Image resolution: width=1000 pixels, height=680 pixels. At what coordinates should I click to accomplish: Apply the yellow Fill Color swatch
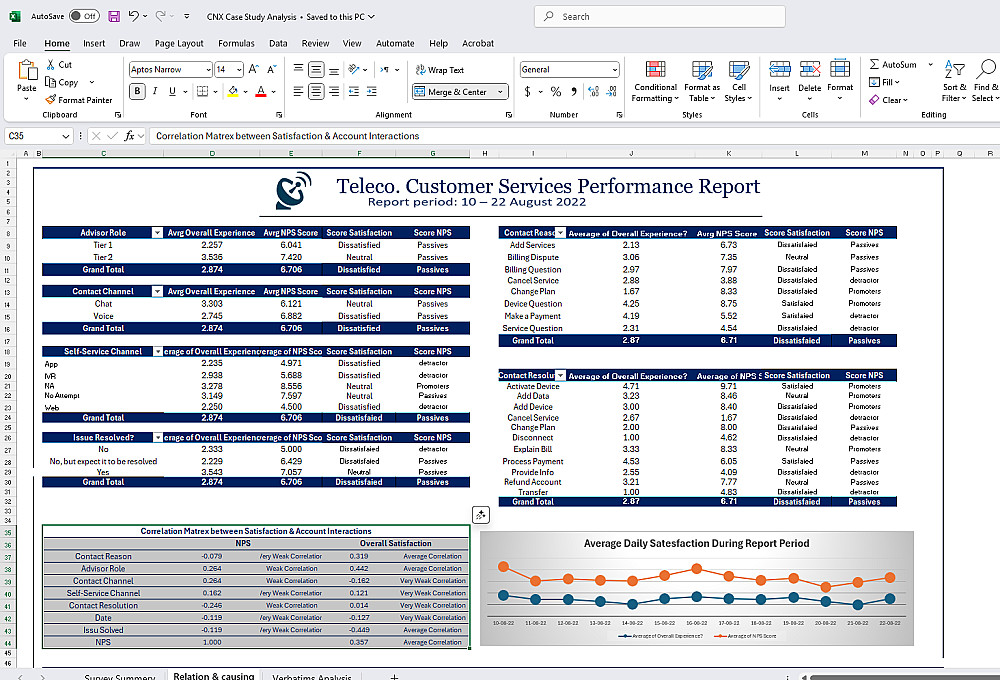click(x=233, y=92)
